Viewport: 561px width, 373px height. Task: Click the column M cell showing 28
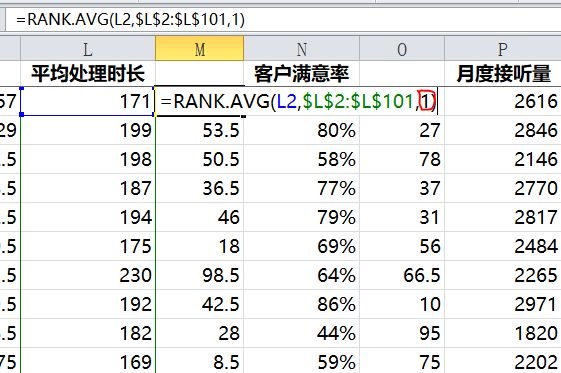point(200,333)
